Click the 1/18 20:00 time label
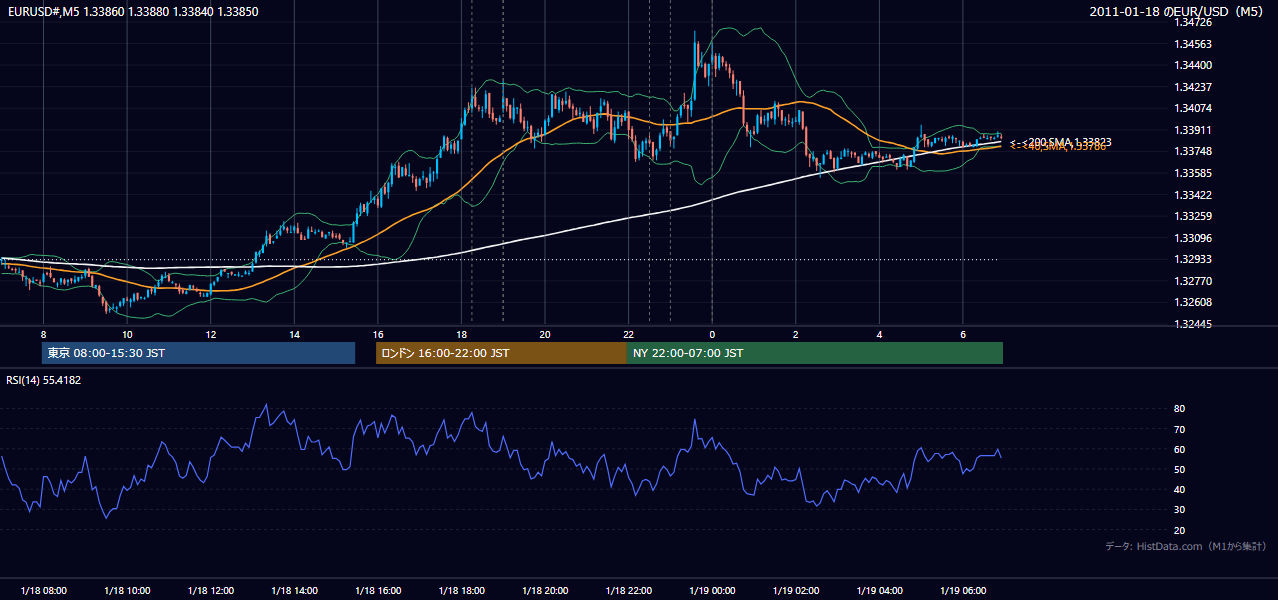Viewport: 1278px width, 600px height. click(544, 590)
